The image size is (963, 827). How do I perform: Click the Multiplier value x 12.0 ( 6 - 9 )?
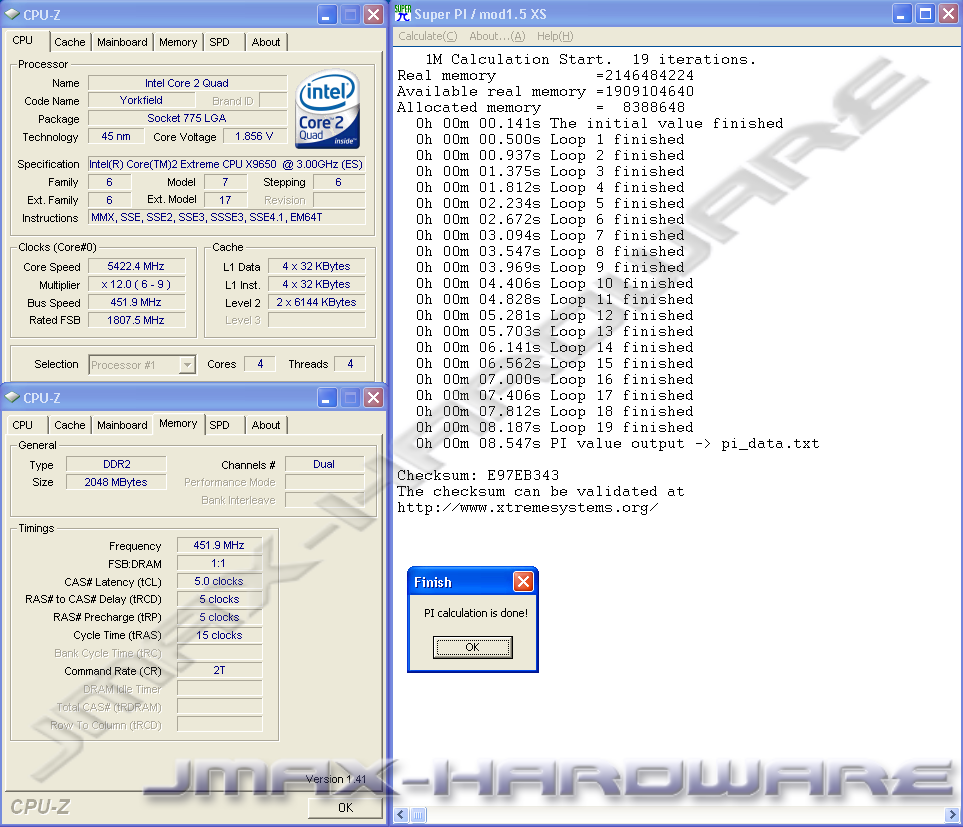pos(136,284)
